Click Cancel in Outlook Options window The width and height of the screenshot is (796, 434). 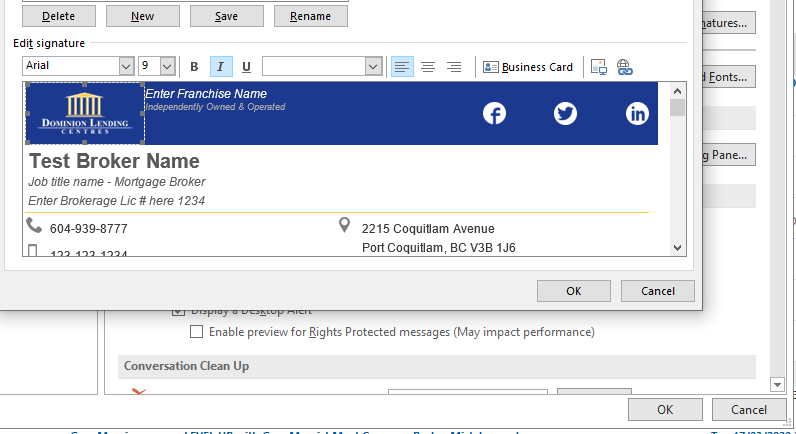(x=749, y=410)
